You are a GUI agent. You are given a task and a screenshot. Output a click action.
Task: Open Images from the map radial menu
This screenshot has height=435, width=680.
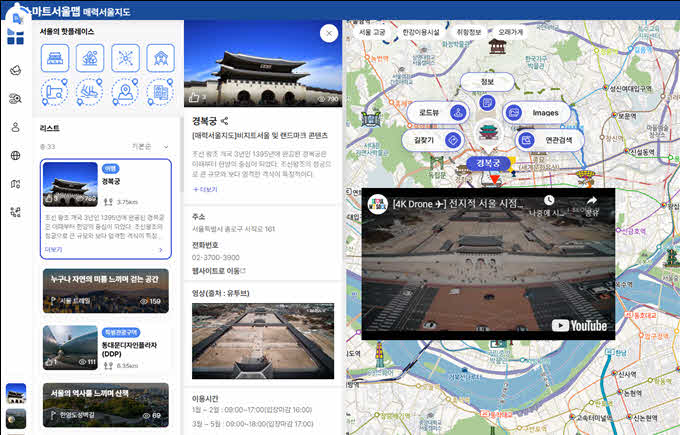[x=536, y=113]
